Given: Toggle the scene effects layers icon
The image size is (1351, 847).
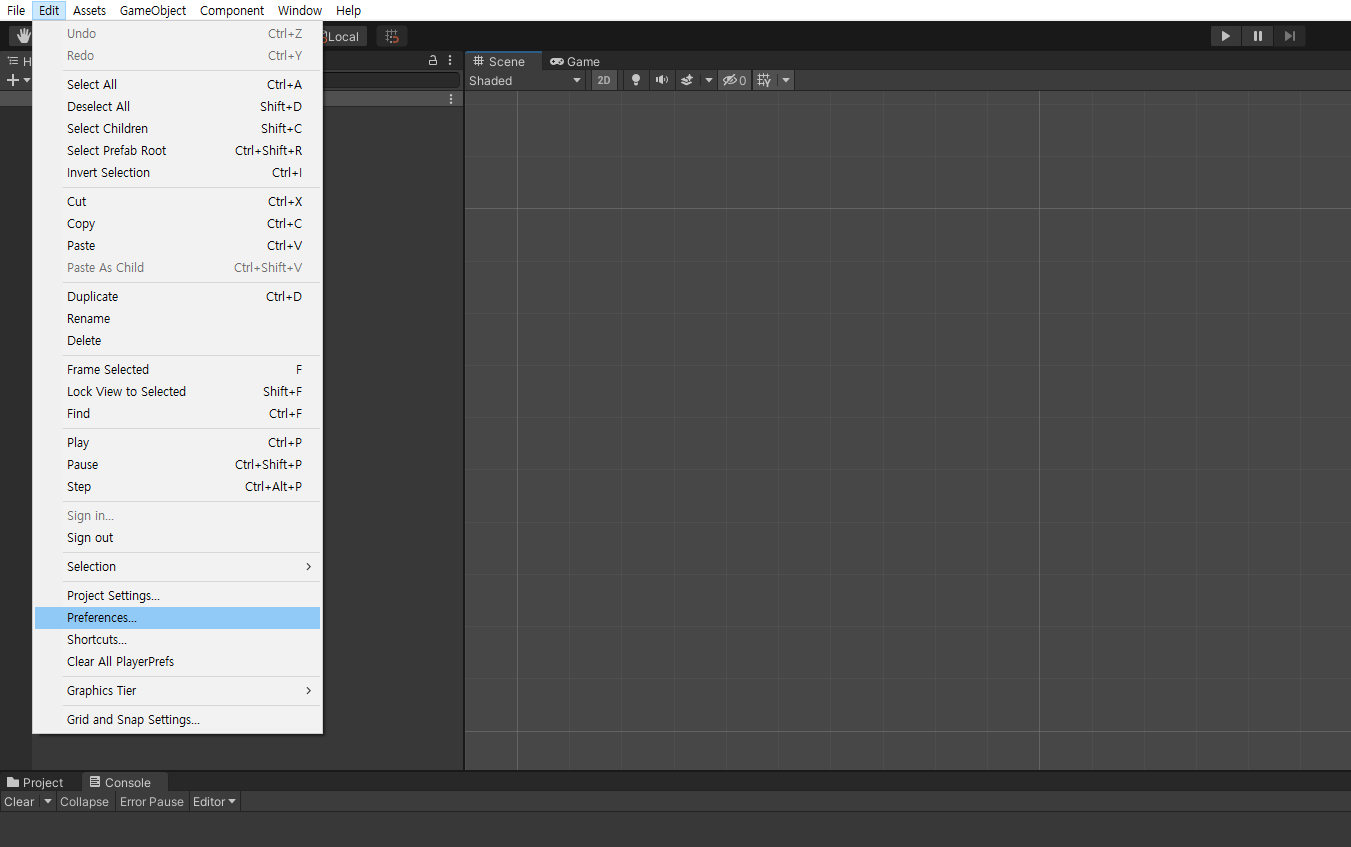Looking at the screenshot, I should click(687, 80).
